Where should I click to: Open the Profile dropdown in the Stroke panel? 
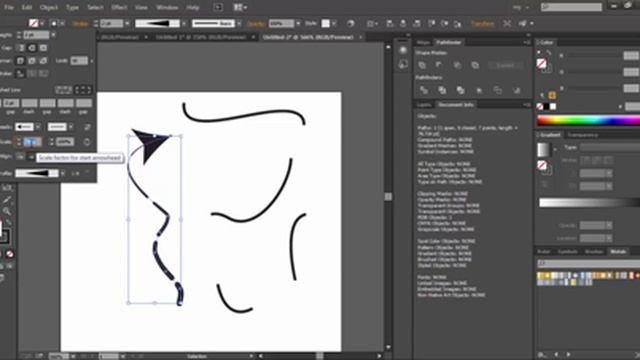(62, 173)
